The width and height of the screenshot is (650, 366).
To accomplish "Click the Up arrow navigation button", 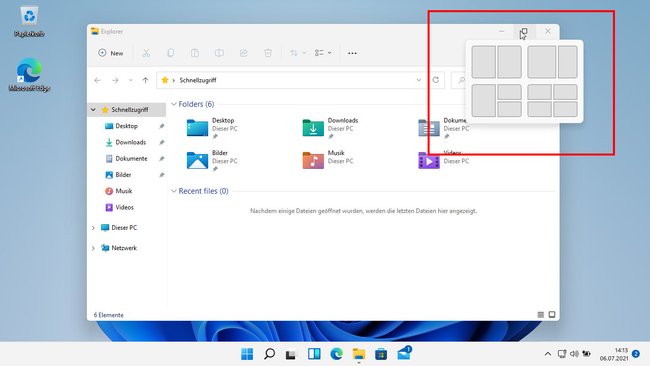I will 146,80.
